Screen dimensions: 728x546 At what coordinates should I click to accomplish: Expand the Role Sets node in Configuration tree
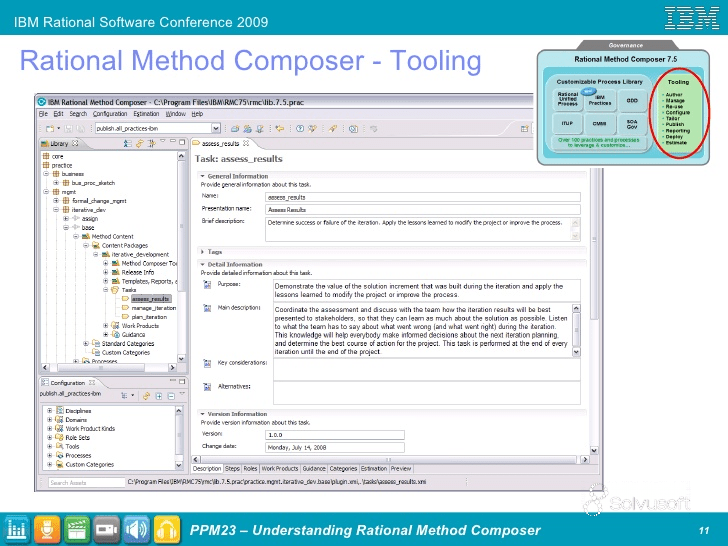pos(50,438)
